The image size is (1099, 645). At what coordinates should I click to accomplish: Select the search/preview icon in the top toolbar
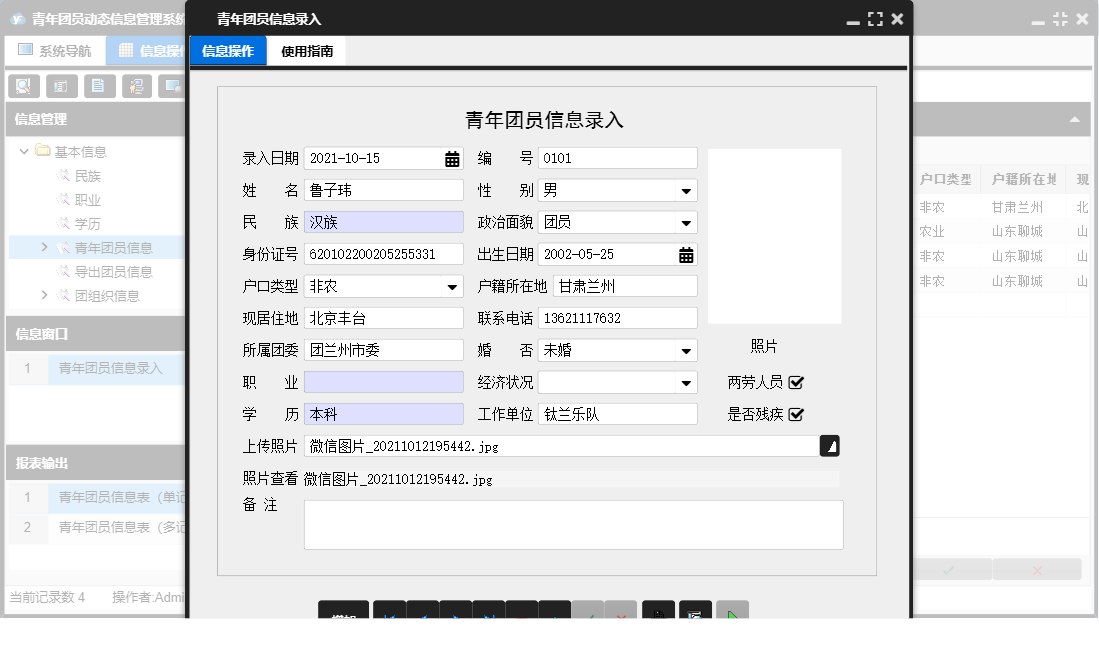[22, 87]
